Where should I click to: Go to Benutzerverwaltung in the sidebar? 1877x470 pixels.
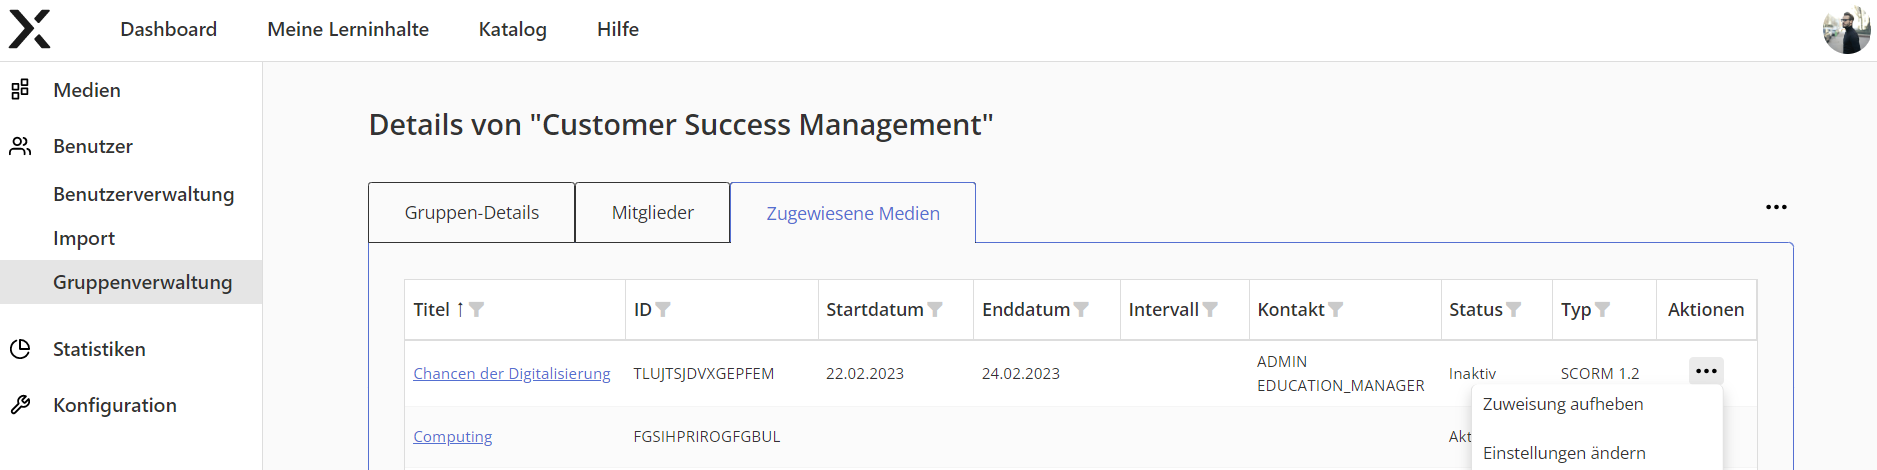coord(143,194)
